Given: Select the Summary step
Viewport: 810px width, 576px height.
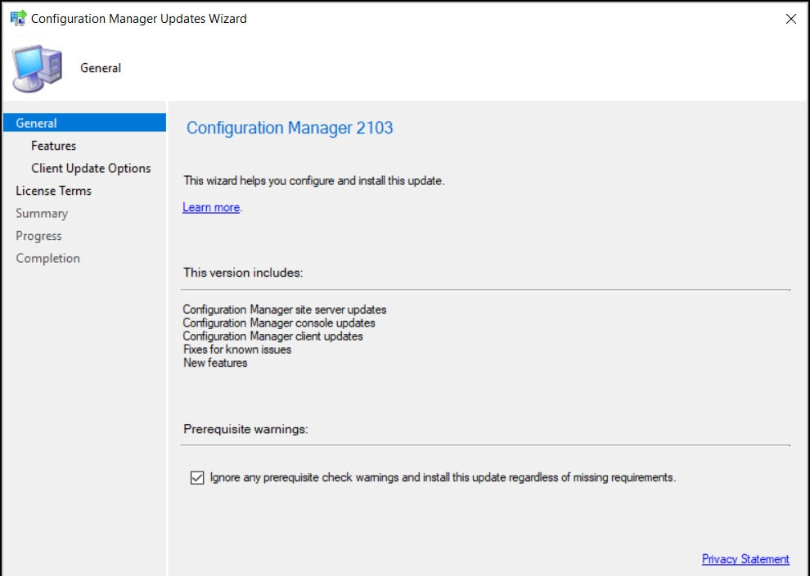Looking at the screenshot, I should click(x=42, y=213).
